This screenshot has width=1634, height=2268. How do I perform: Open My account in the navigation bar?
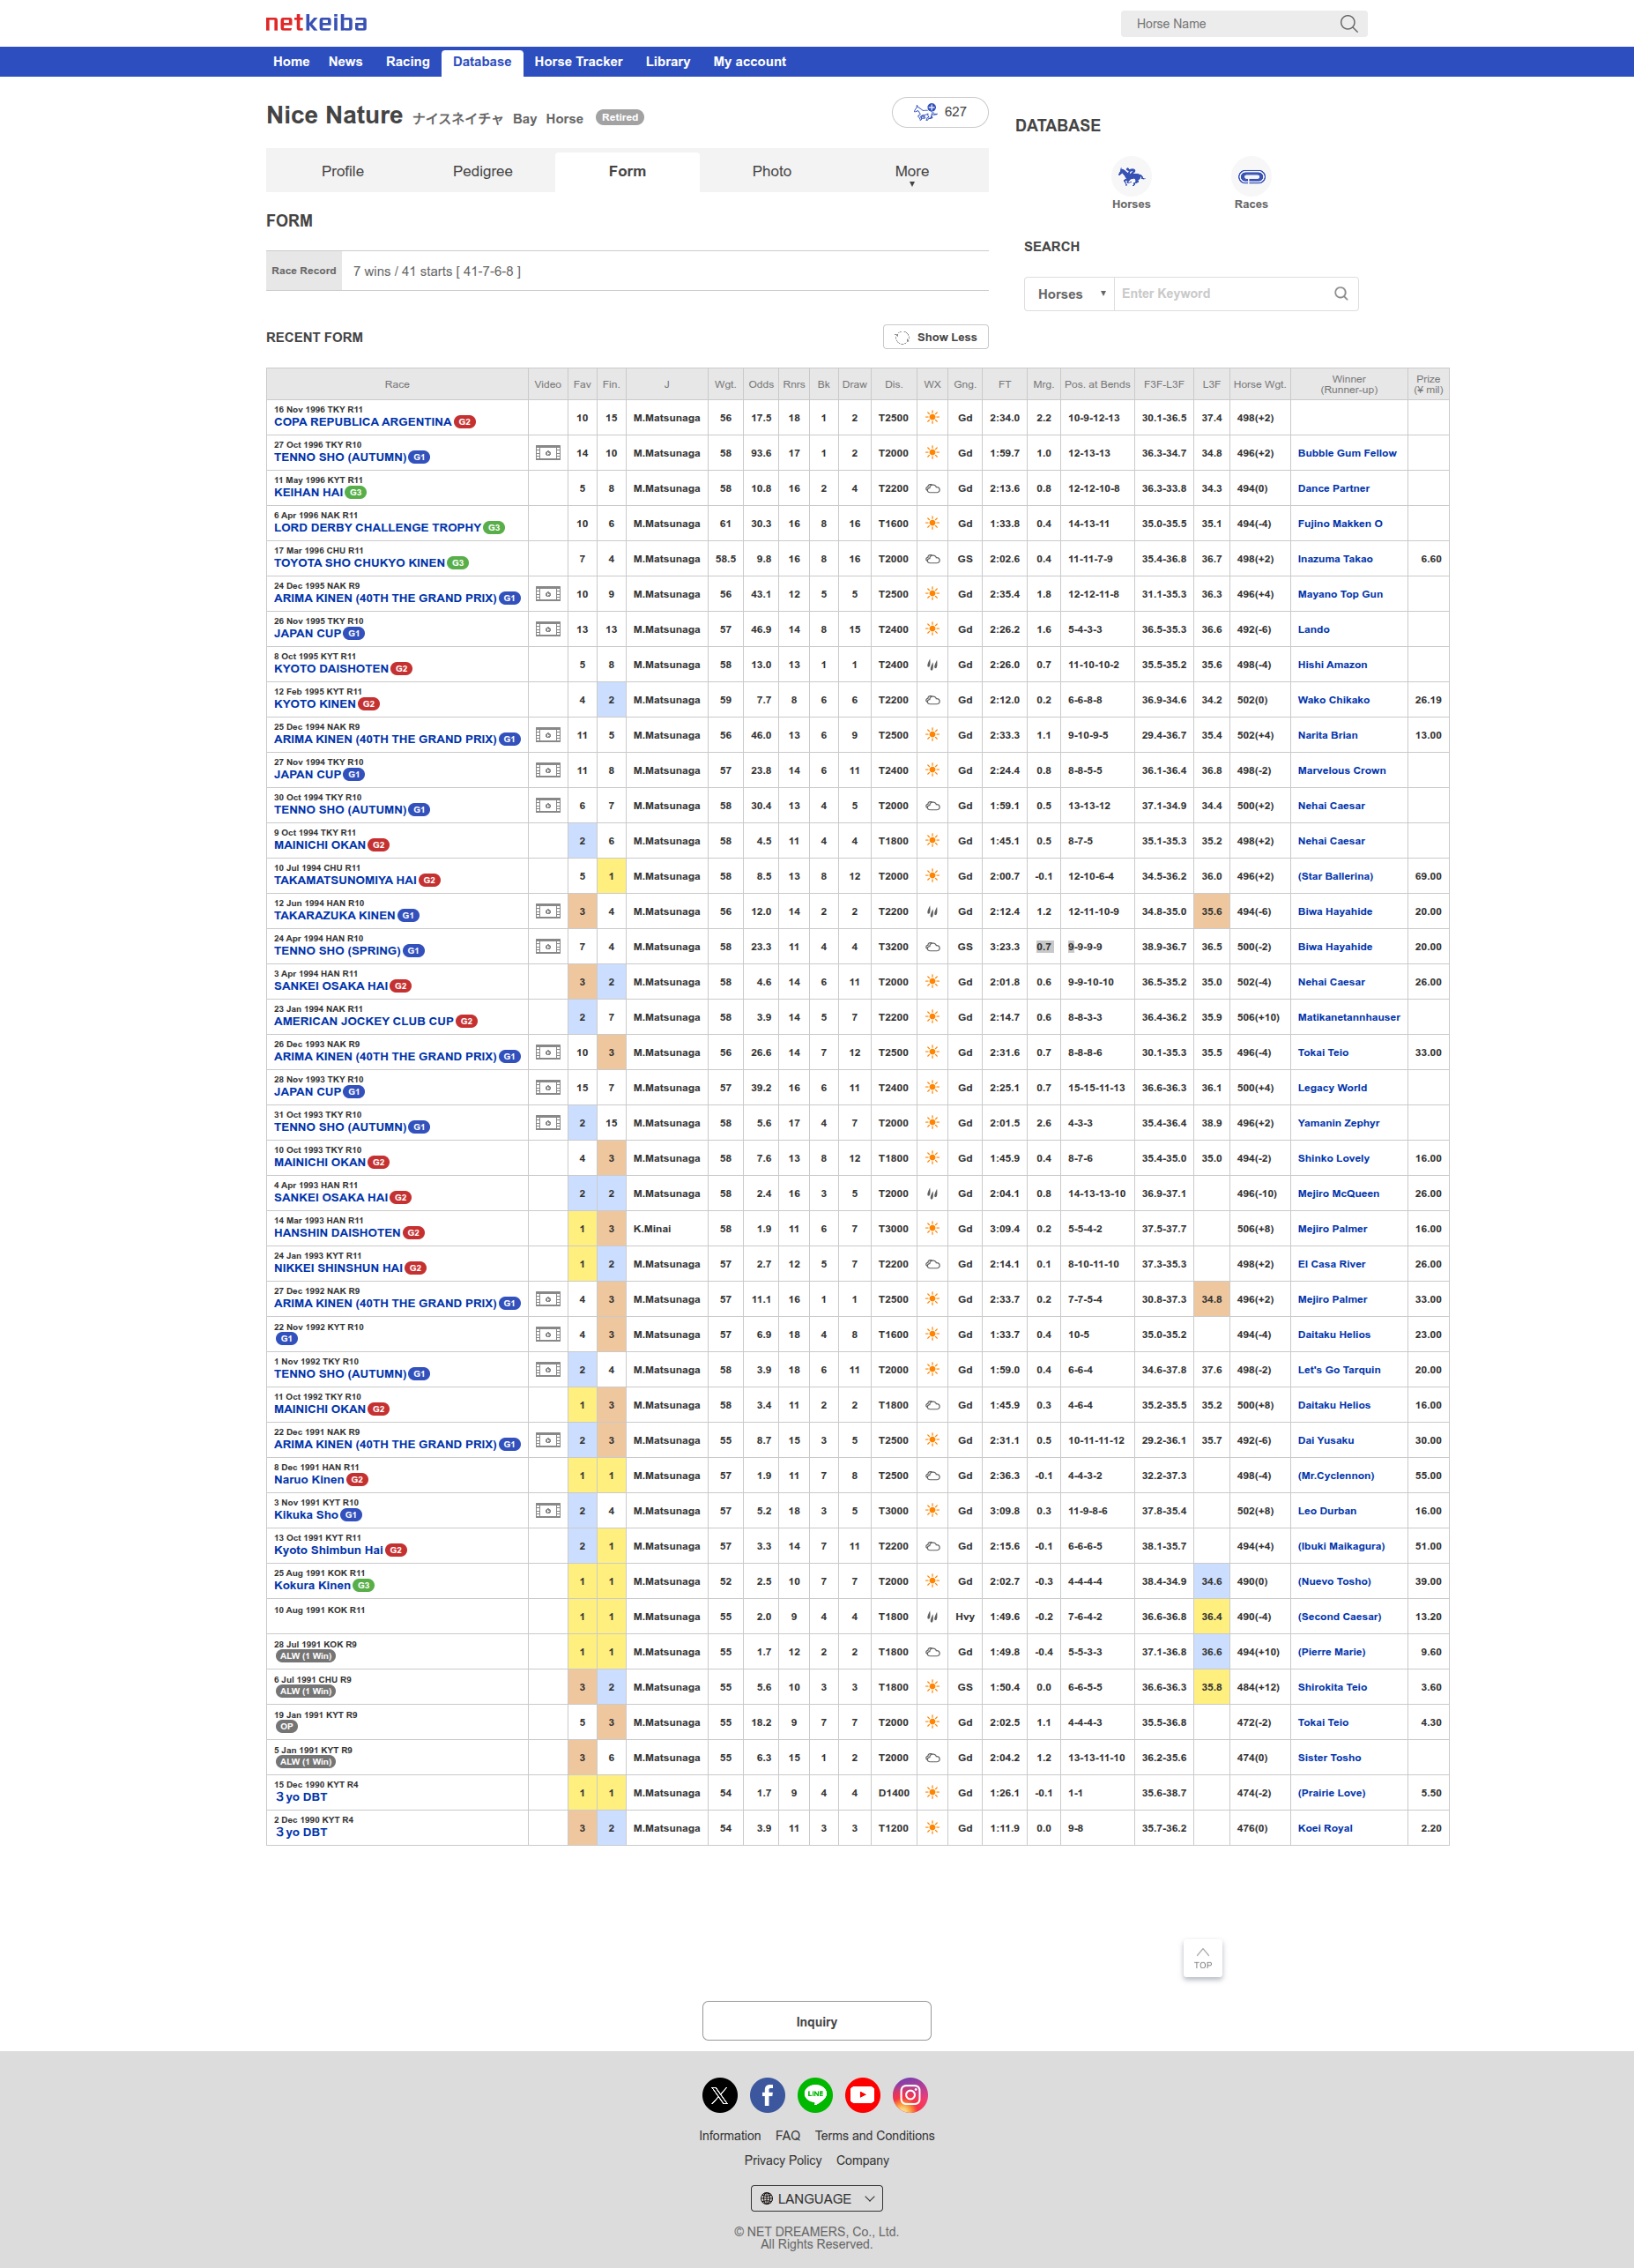point(750,62)
